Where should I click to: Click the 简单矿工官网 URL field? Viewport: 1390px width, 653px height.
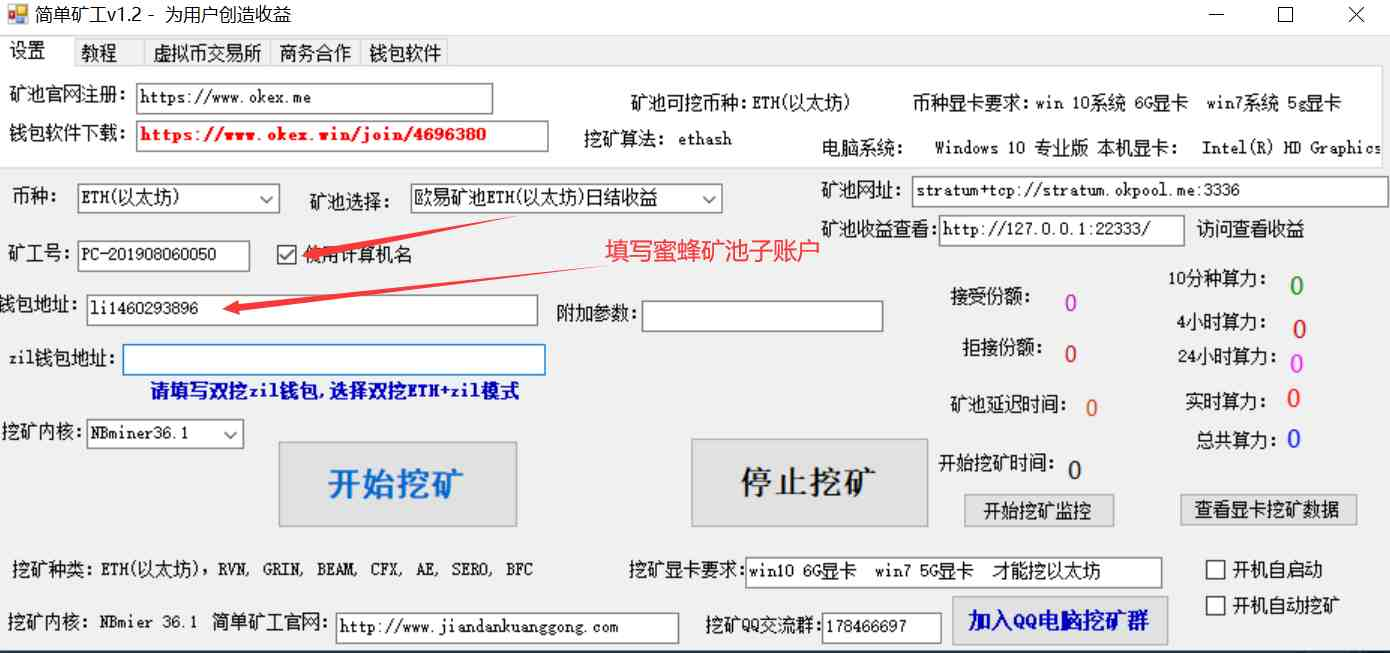pos(507,628)
